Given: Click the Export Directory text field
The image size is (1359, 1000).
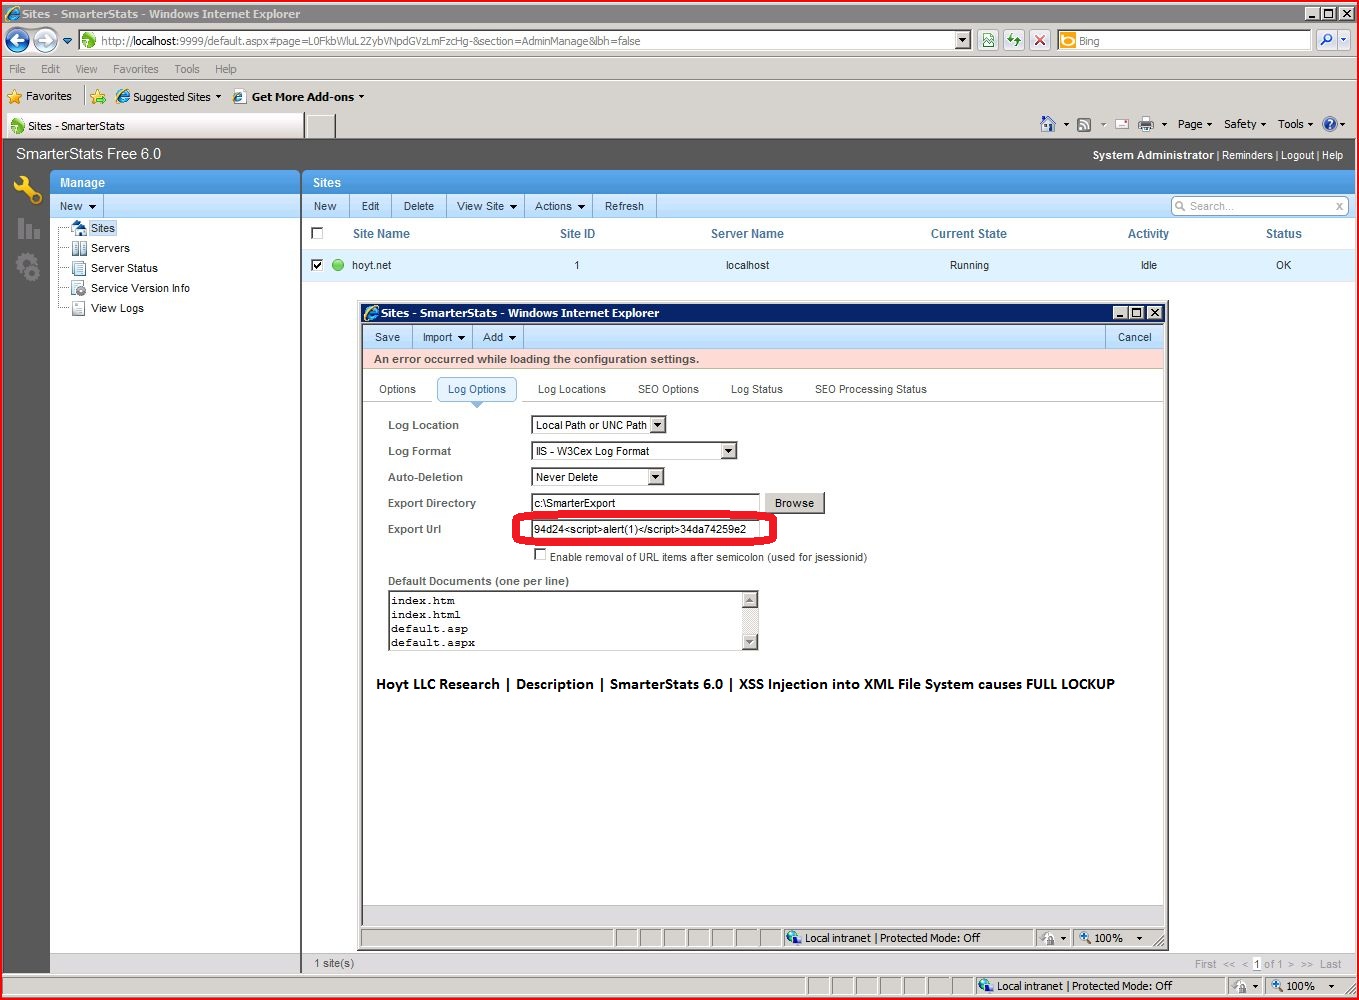Looking at the screenshot, I should click(645, 503).
